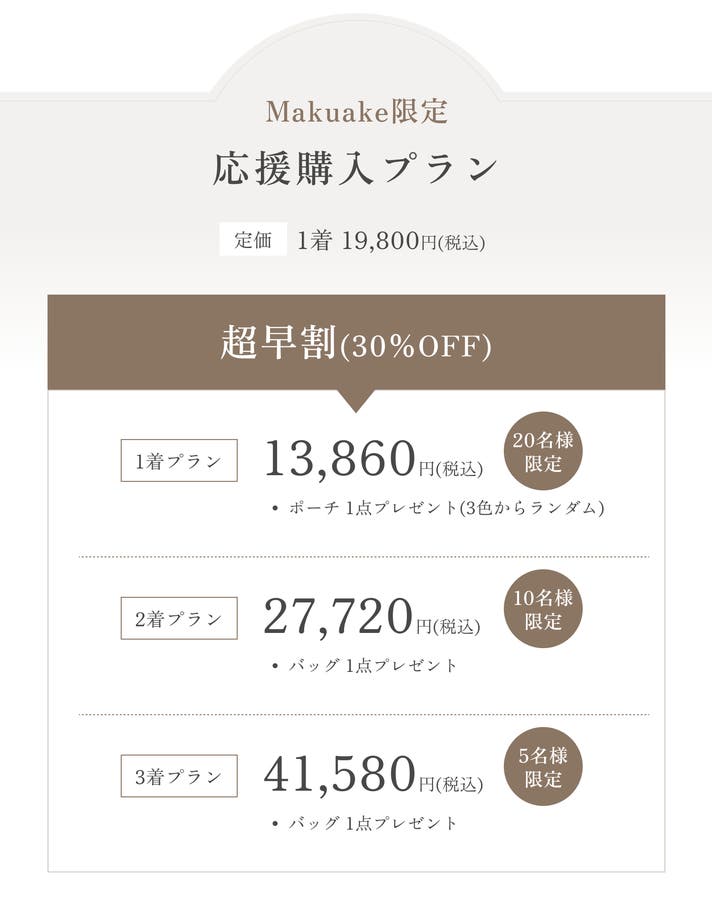Select the 応援購入プラン title
712x900 pixels.
(356, 168)
